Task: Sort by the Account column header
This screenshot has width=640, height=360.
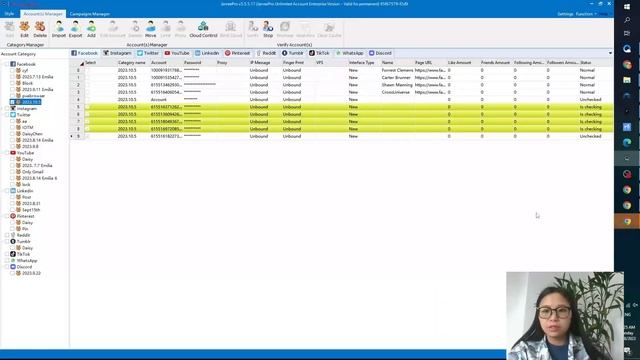Action: coord(159,63)
